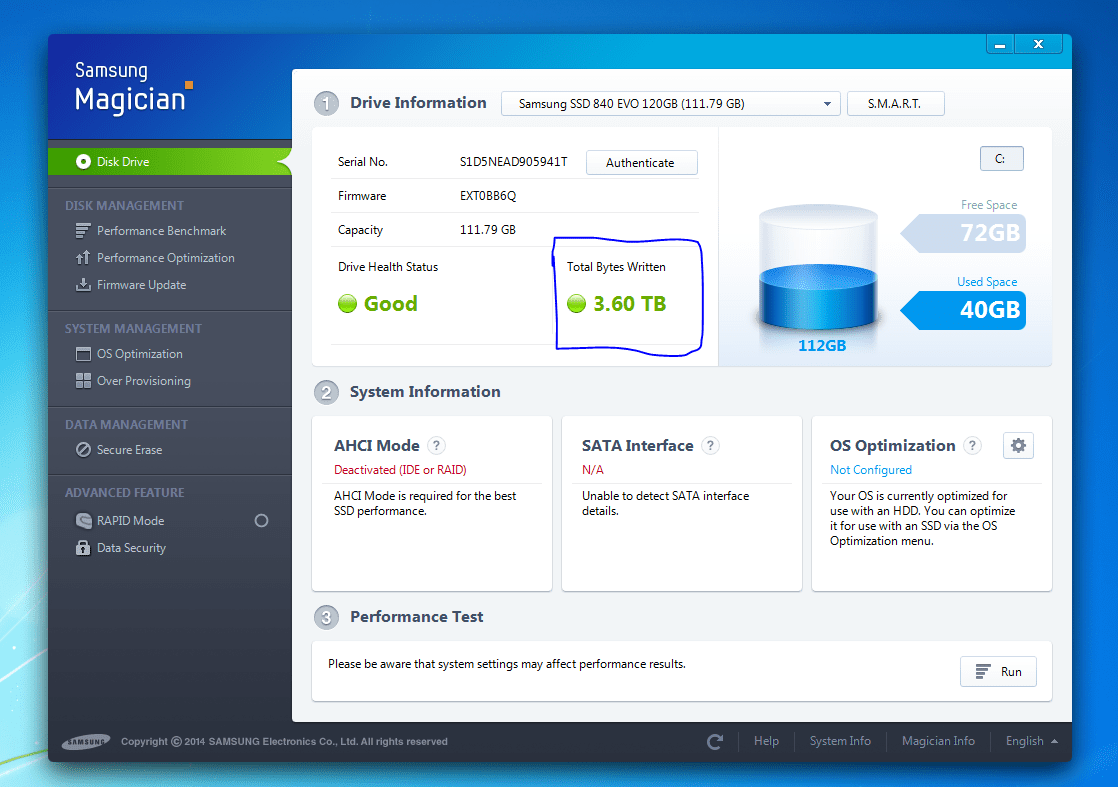
Task: Click the Disk Drive radio icon
Action: (83, 162)
